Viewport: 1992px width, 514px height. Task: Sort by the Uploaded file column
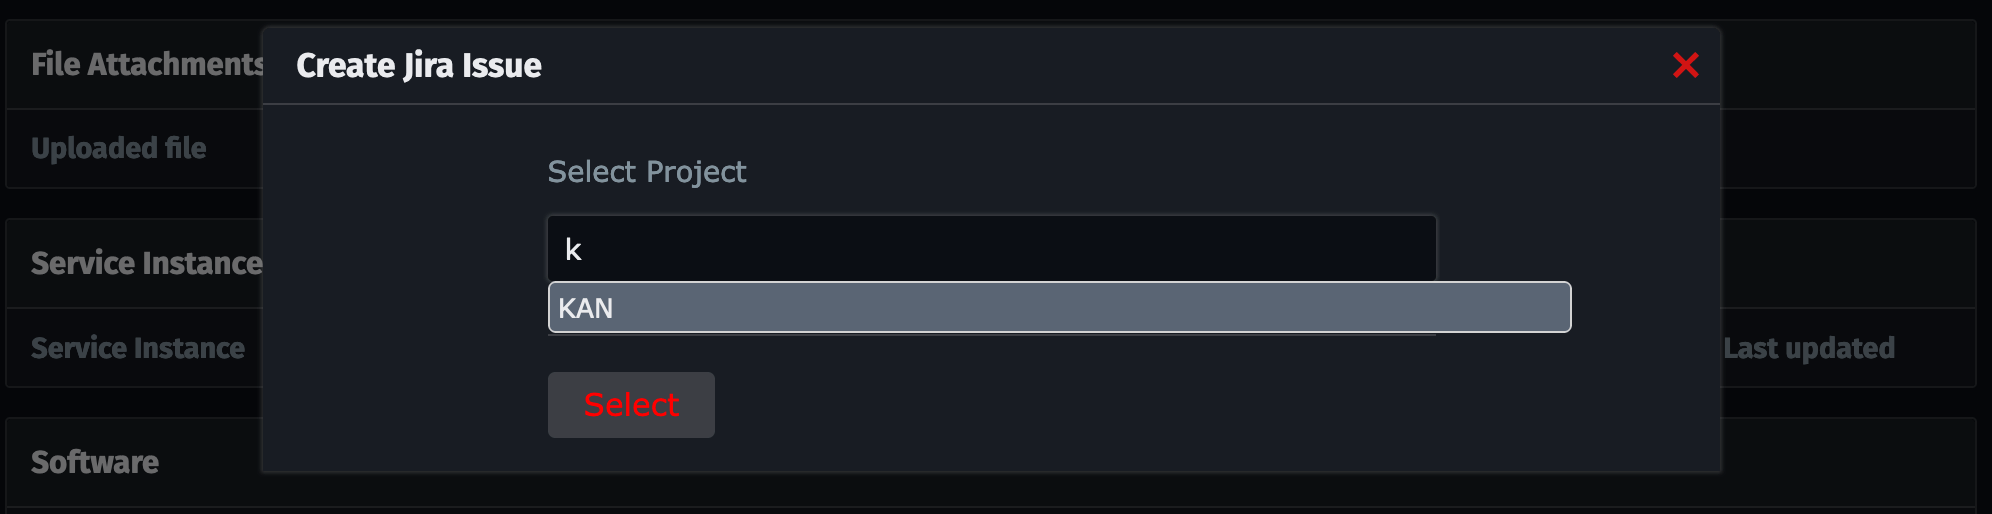click(x=119, y=149)
